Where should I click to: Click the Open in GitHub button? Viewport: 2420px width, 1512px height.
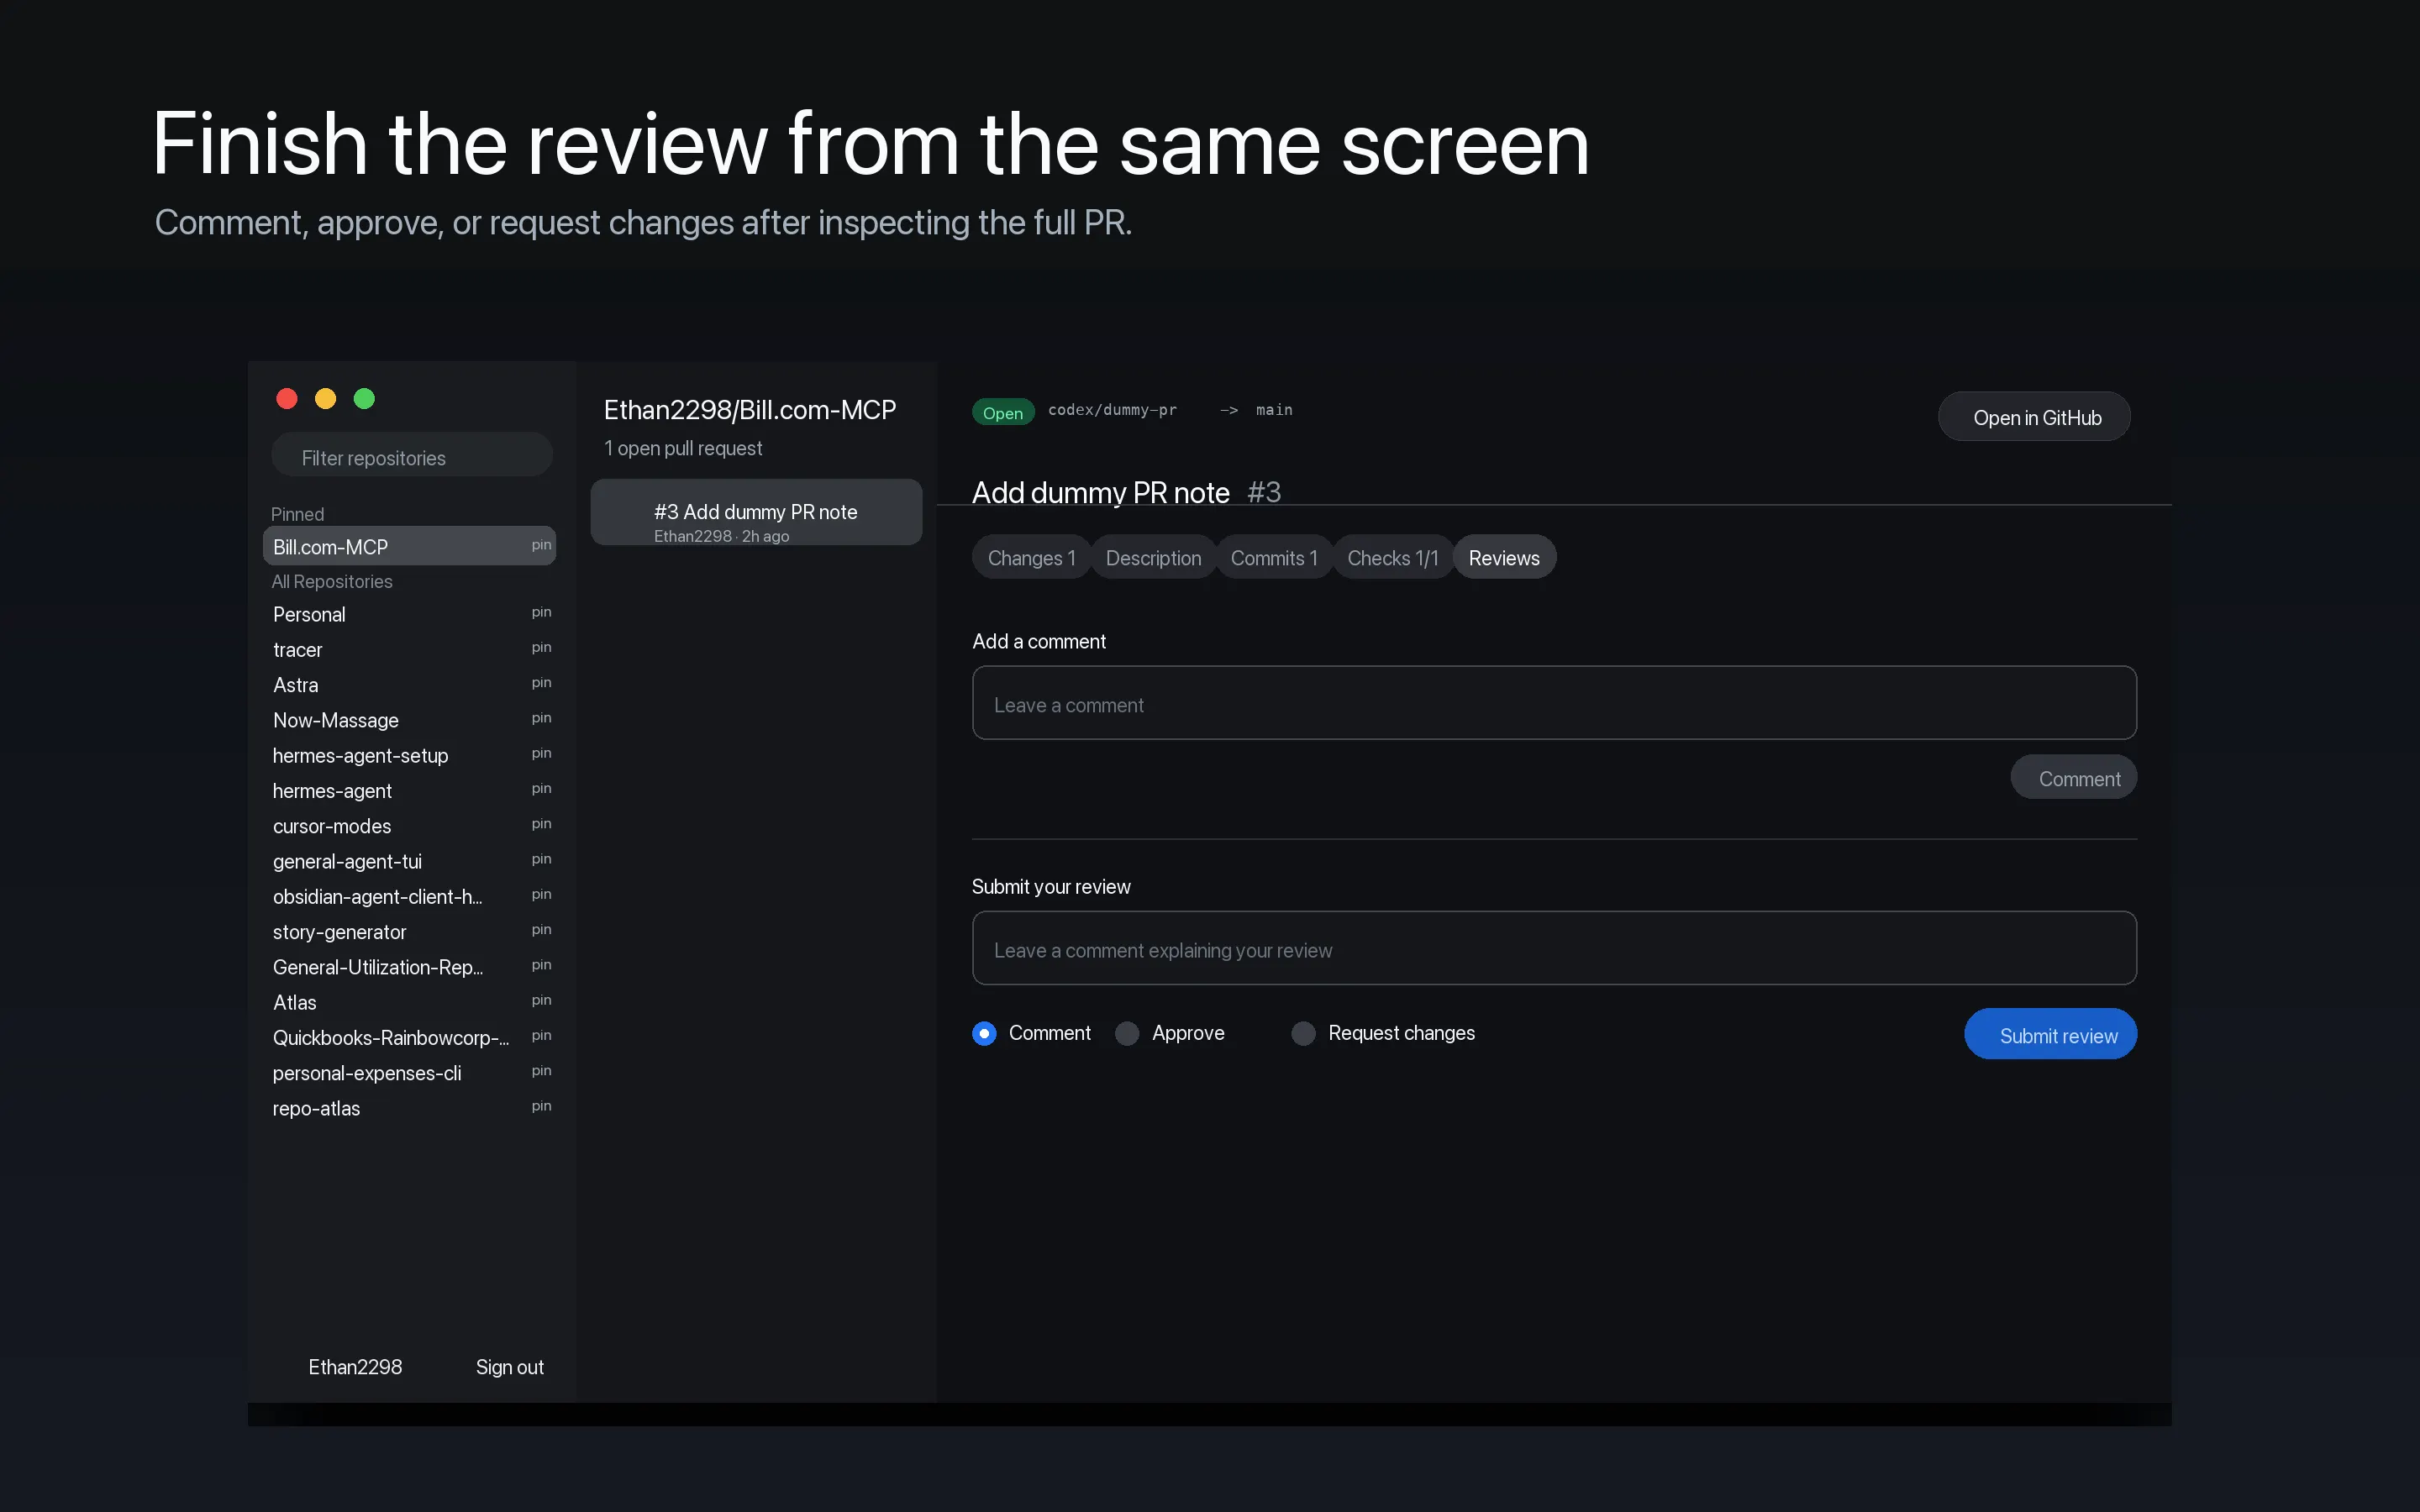[x=2036, y=417]
